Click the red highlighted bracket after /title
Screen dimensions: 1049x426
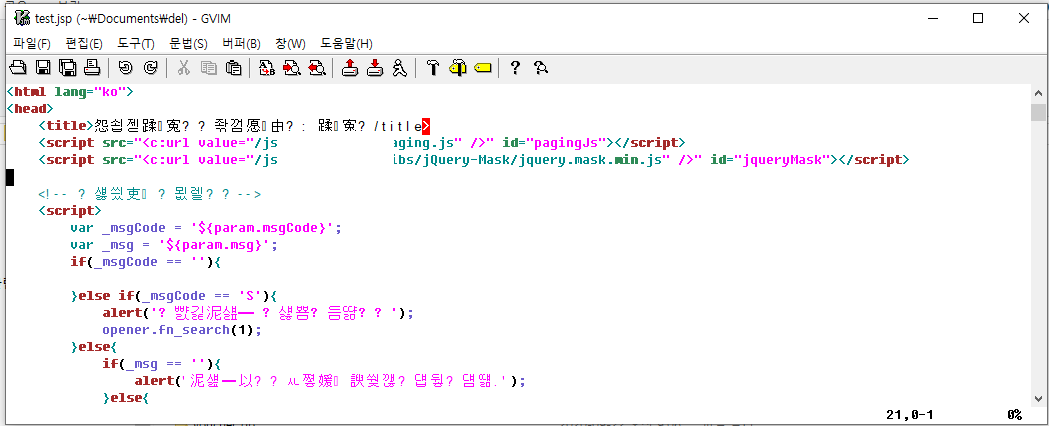click(x=425, y=126)
